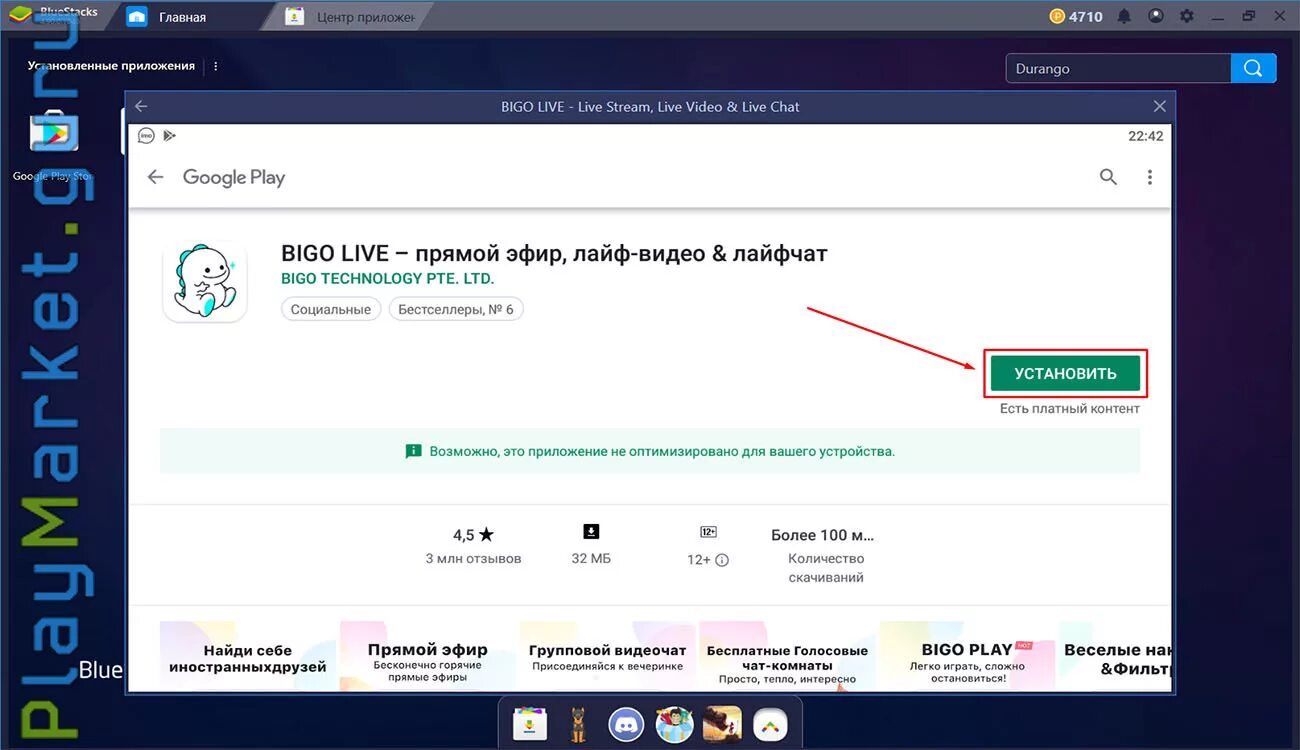Viewport: 1300px width, 750px height.
Task: Open the Бесплатные Голосовые чат-комнаты screenshot
Action: point(788,655)
